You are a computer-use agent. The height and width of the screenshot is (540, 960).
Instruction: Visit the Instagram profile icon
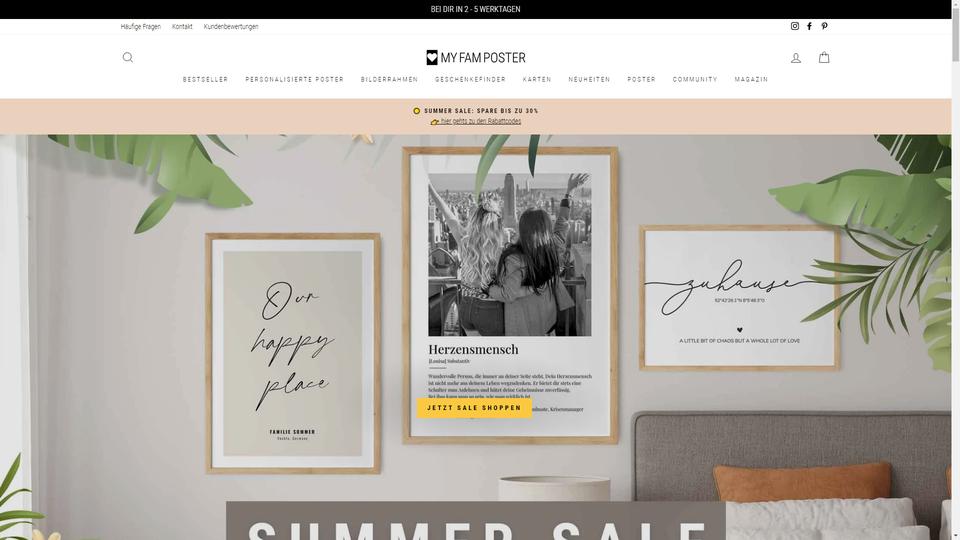tap(795, 26)
